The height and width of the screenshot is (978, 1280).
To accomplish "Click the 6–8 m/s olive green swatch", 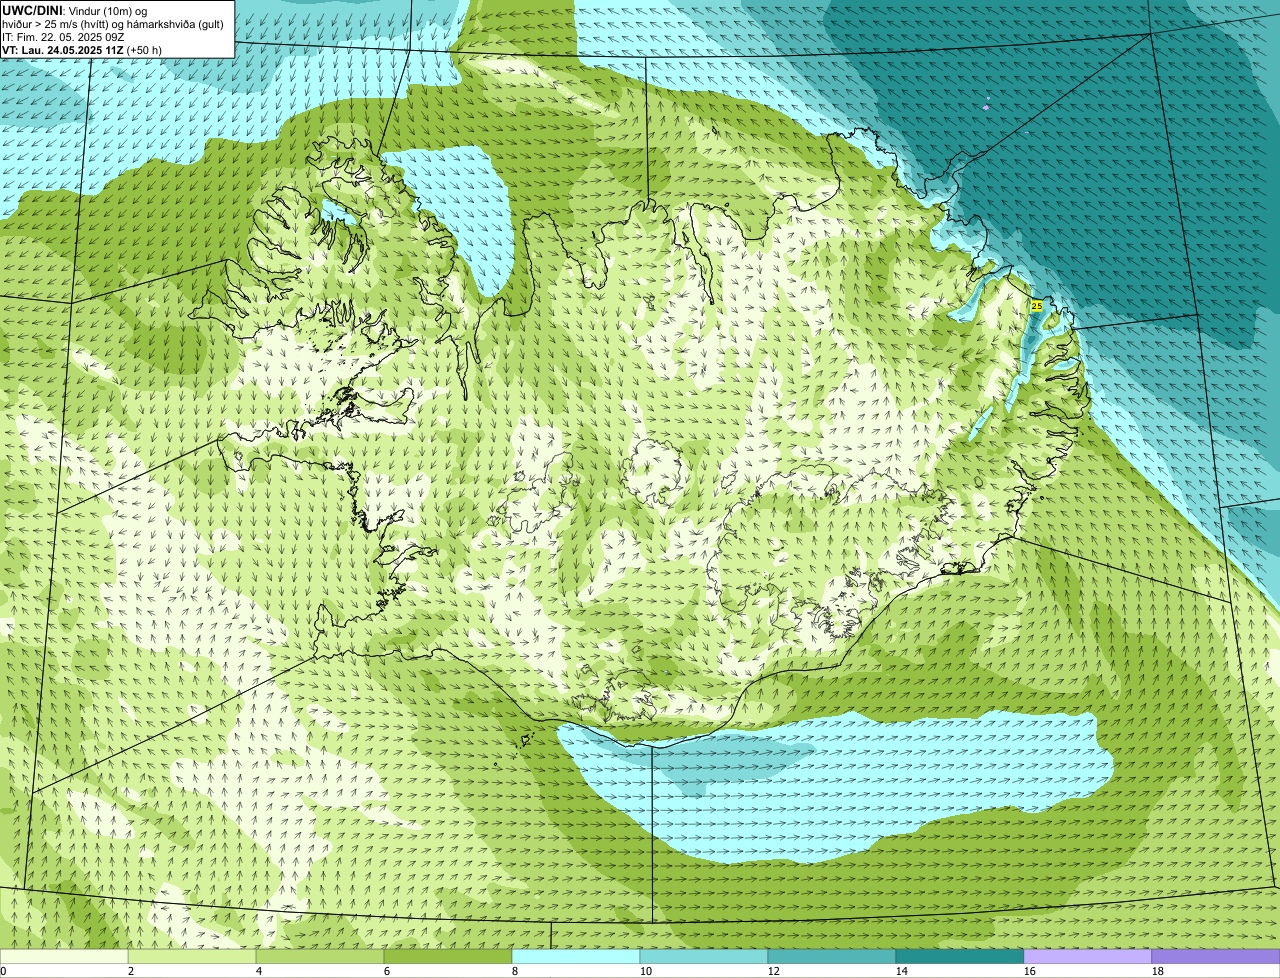I will click(448, 956).
